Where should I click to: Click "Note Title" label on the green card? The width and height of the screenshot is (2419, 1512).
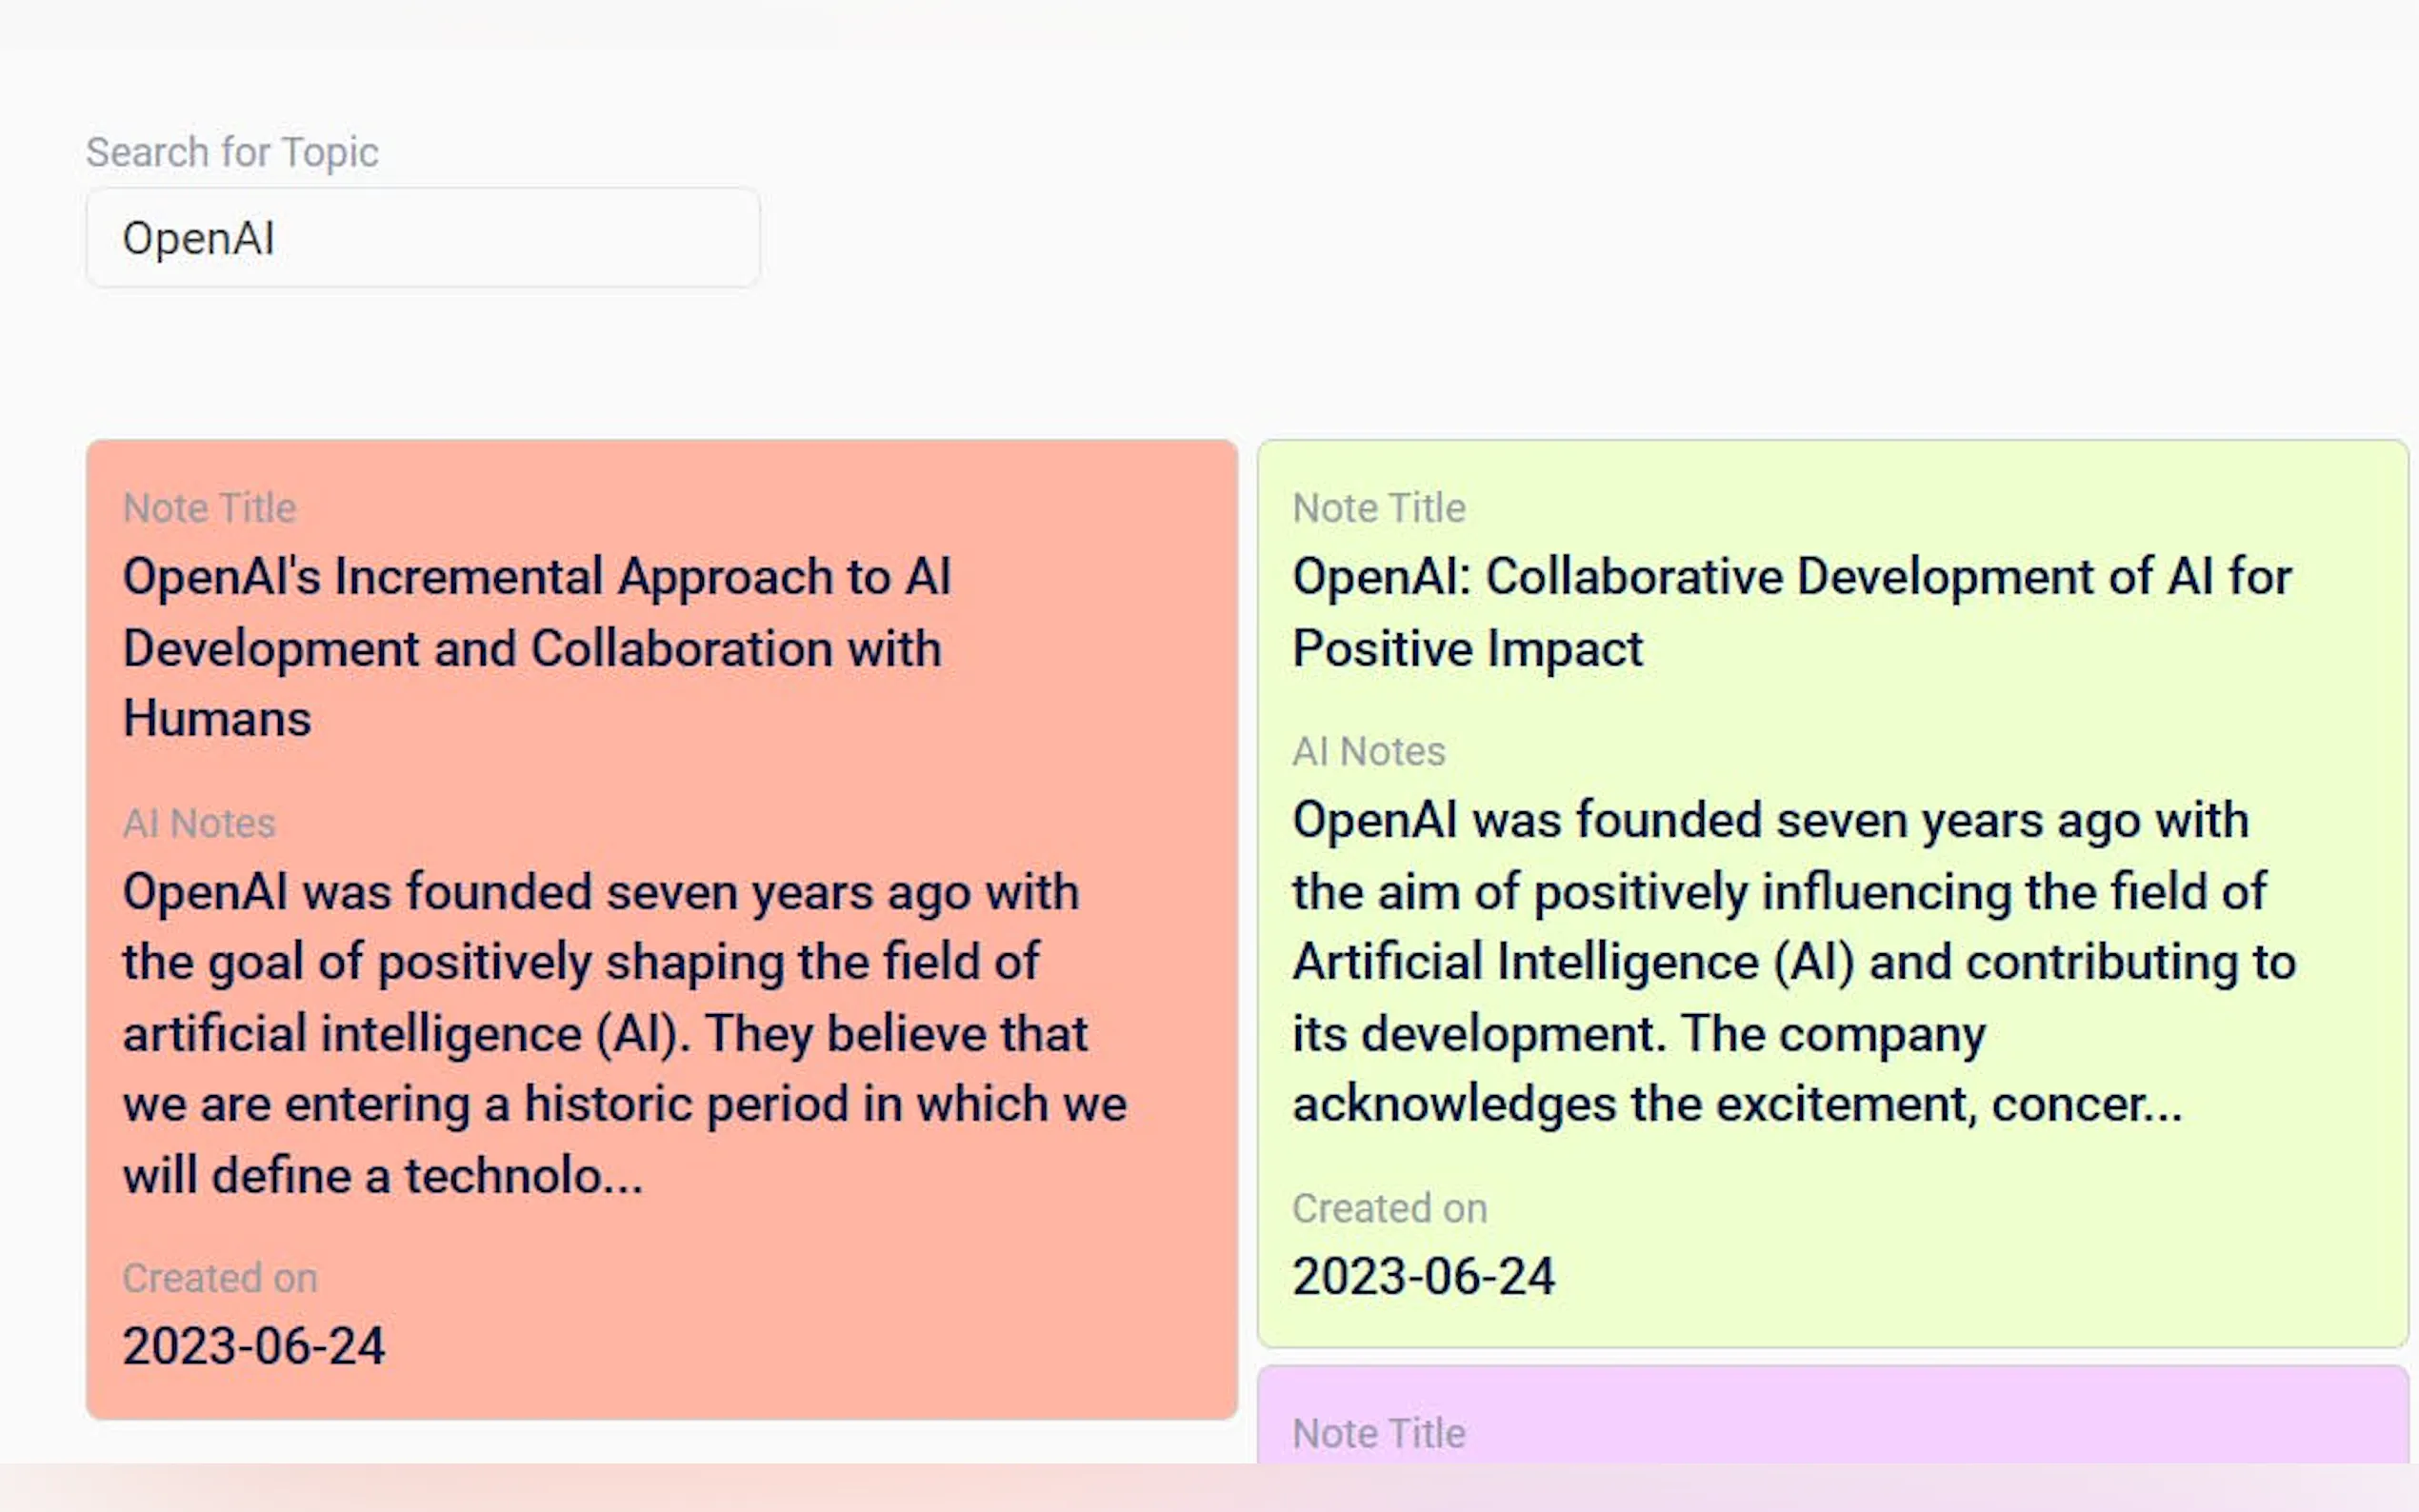click(1378, 508)
